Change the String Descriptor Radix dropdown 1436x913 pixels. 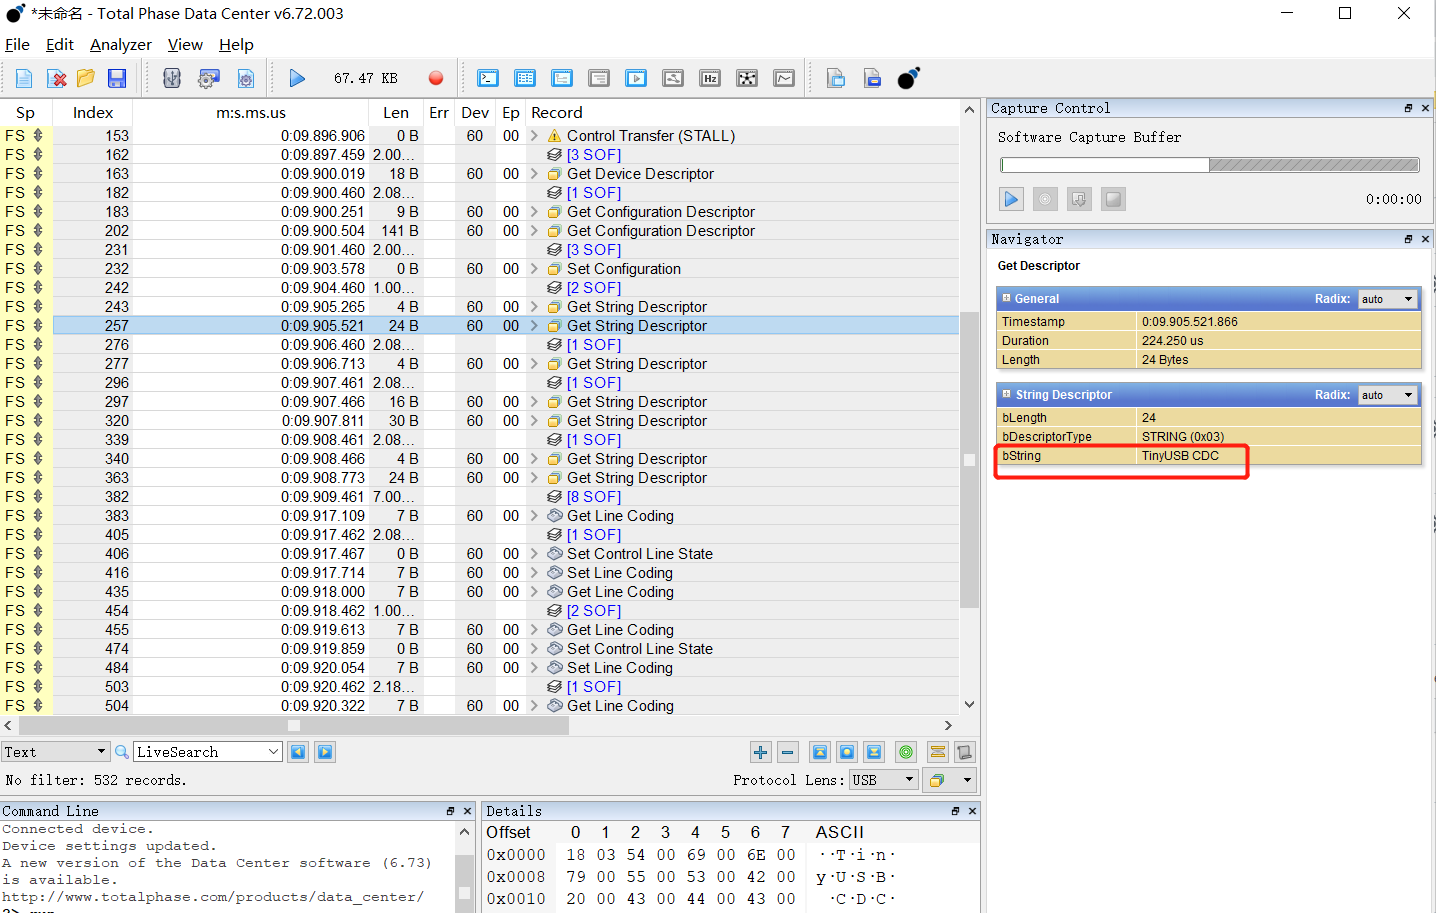point(1388,394)
